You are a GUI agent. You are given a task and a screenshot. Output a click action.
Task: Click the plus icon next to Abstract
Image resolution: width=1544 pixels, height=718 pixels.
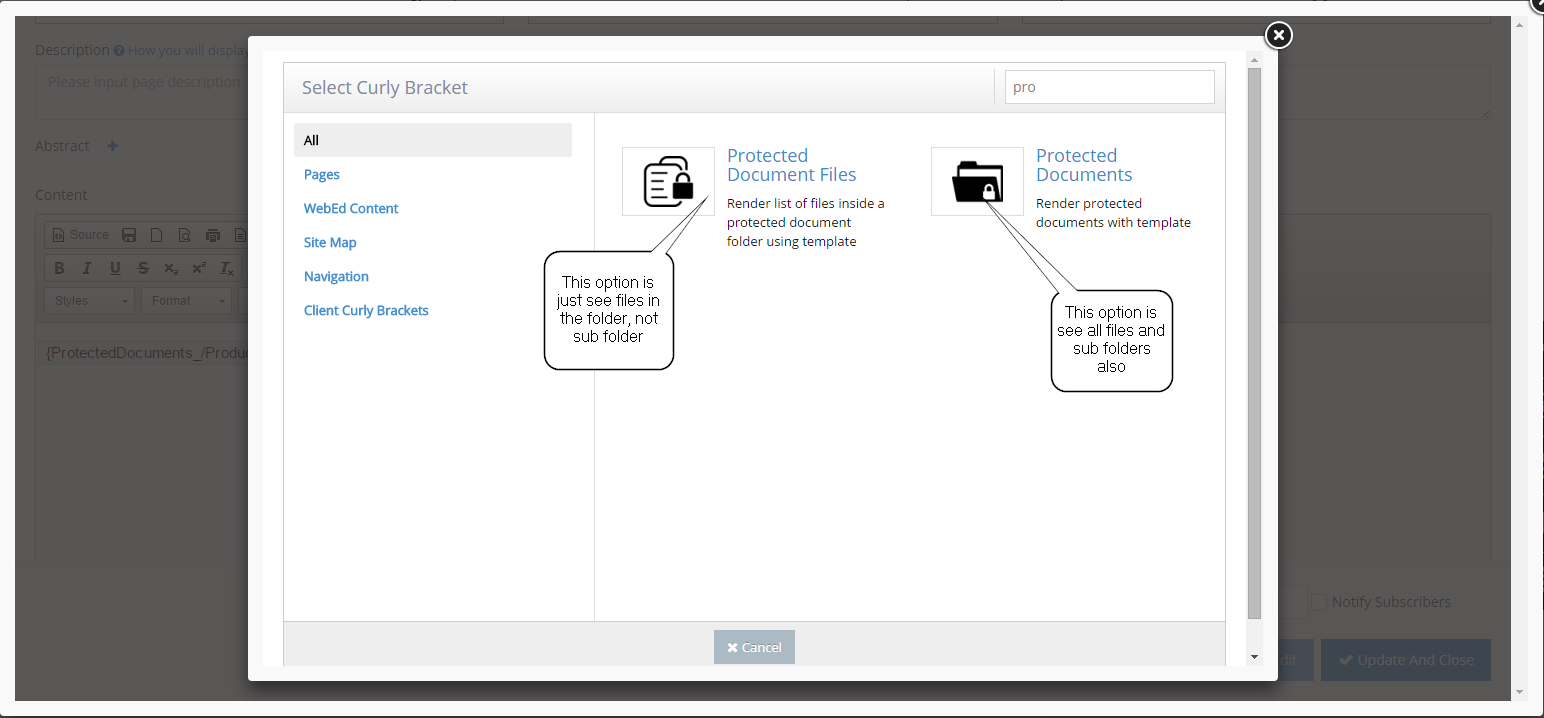tap(113, 146)
